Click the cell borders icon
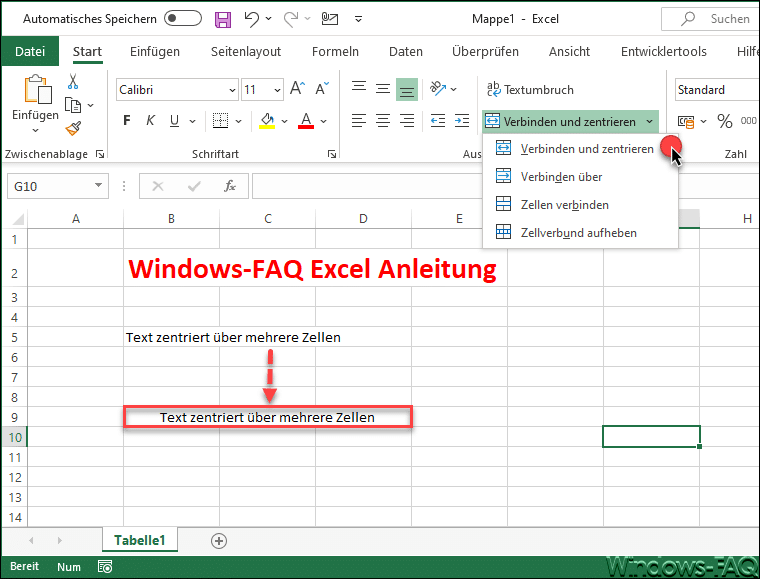 pyautogui.click(x=221, y=121)
